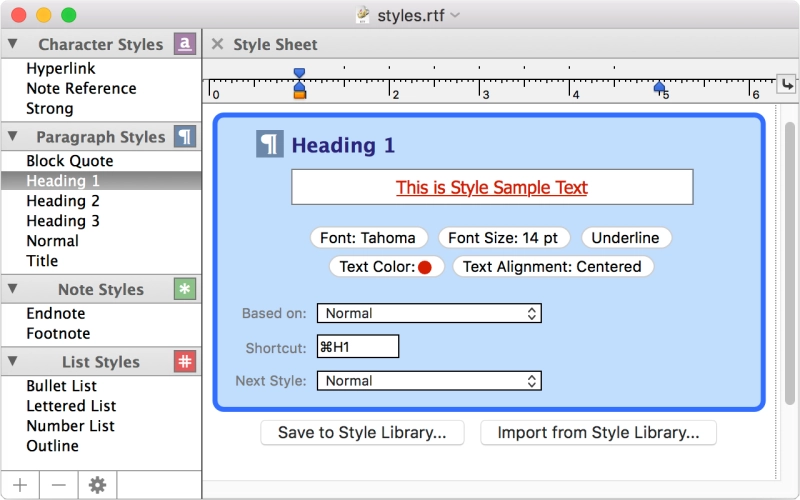Screen dimensions: 800x500
Task: Open the gear actions menu
Action: click(97, 485)
